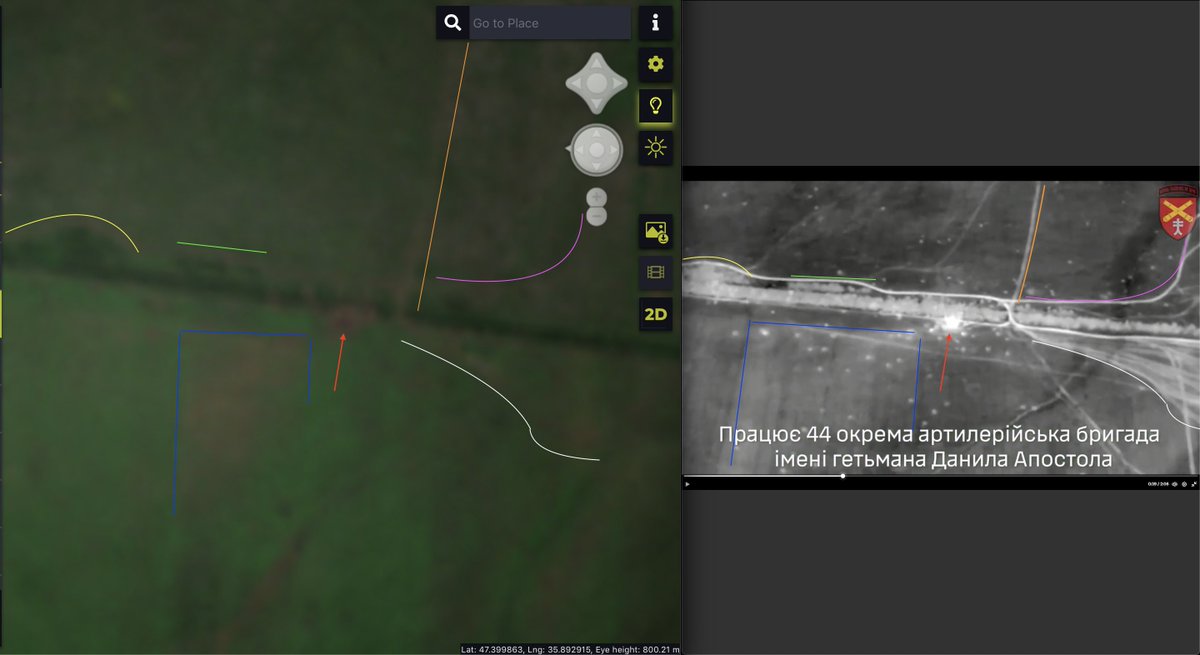Click the zoom in plus control

[594, 197]
